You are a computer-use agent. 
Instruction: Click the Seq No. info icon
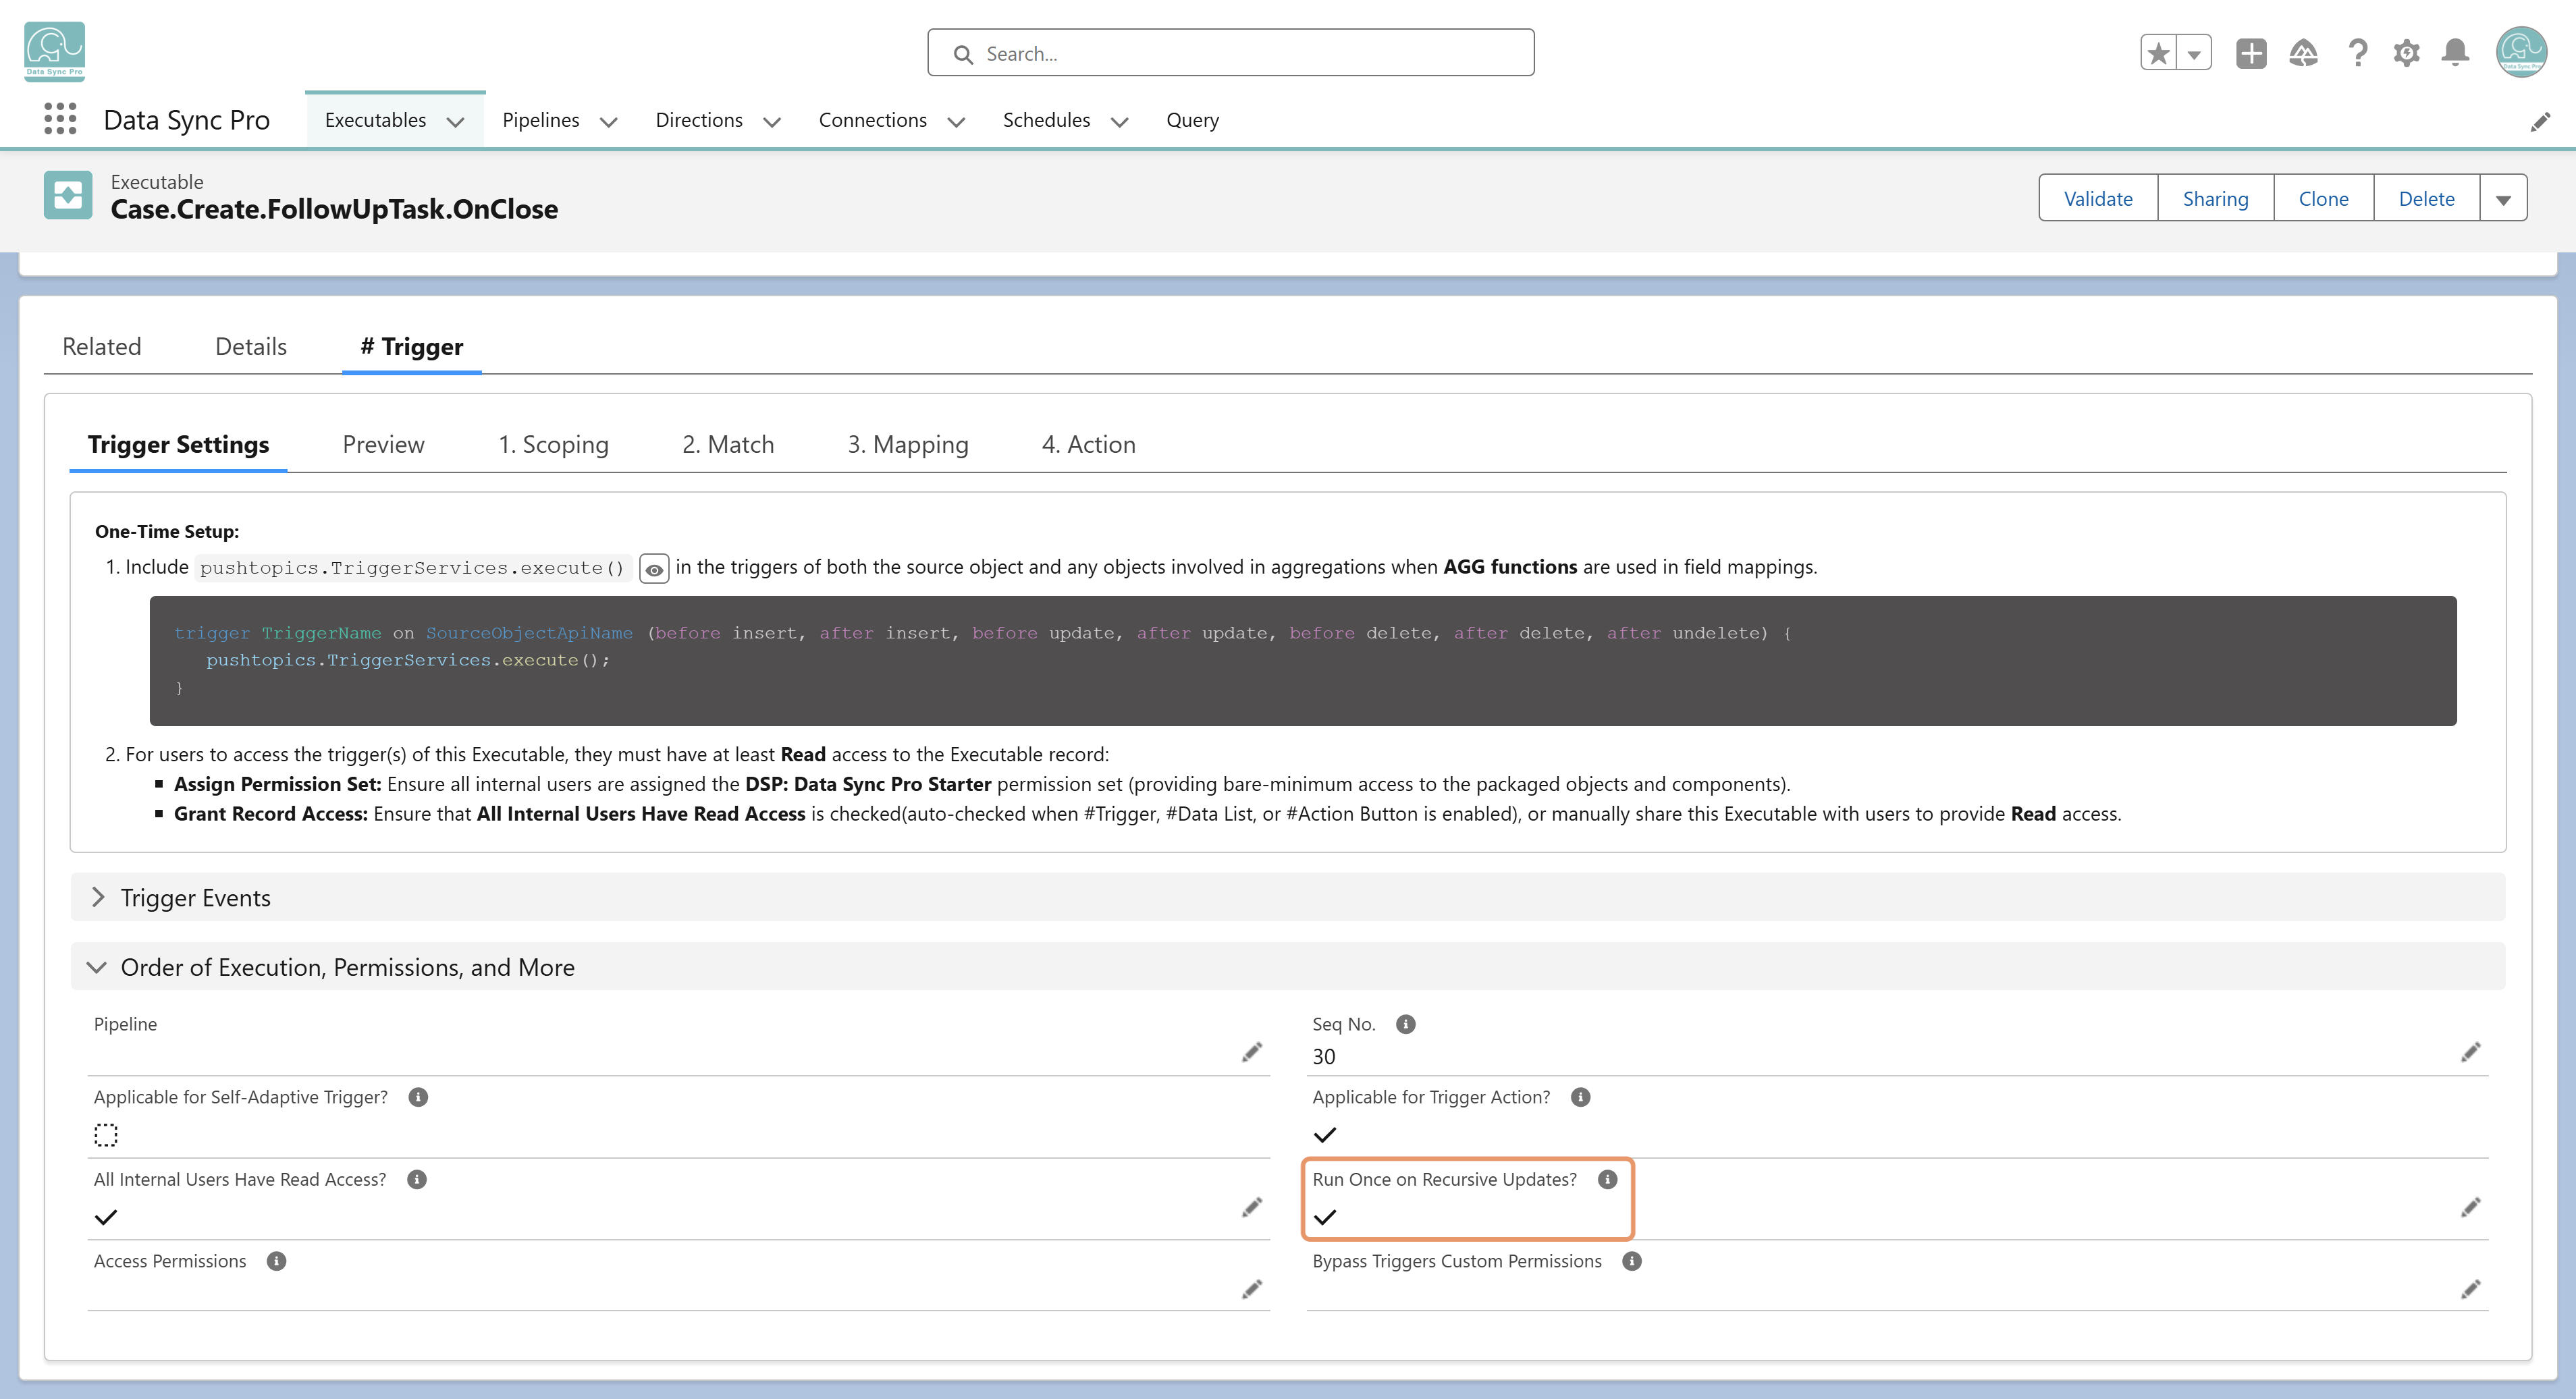click(x=1405, y=1024)
